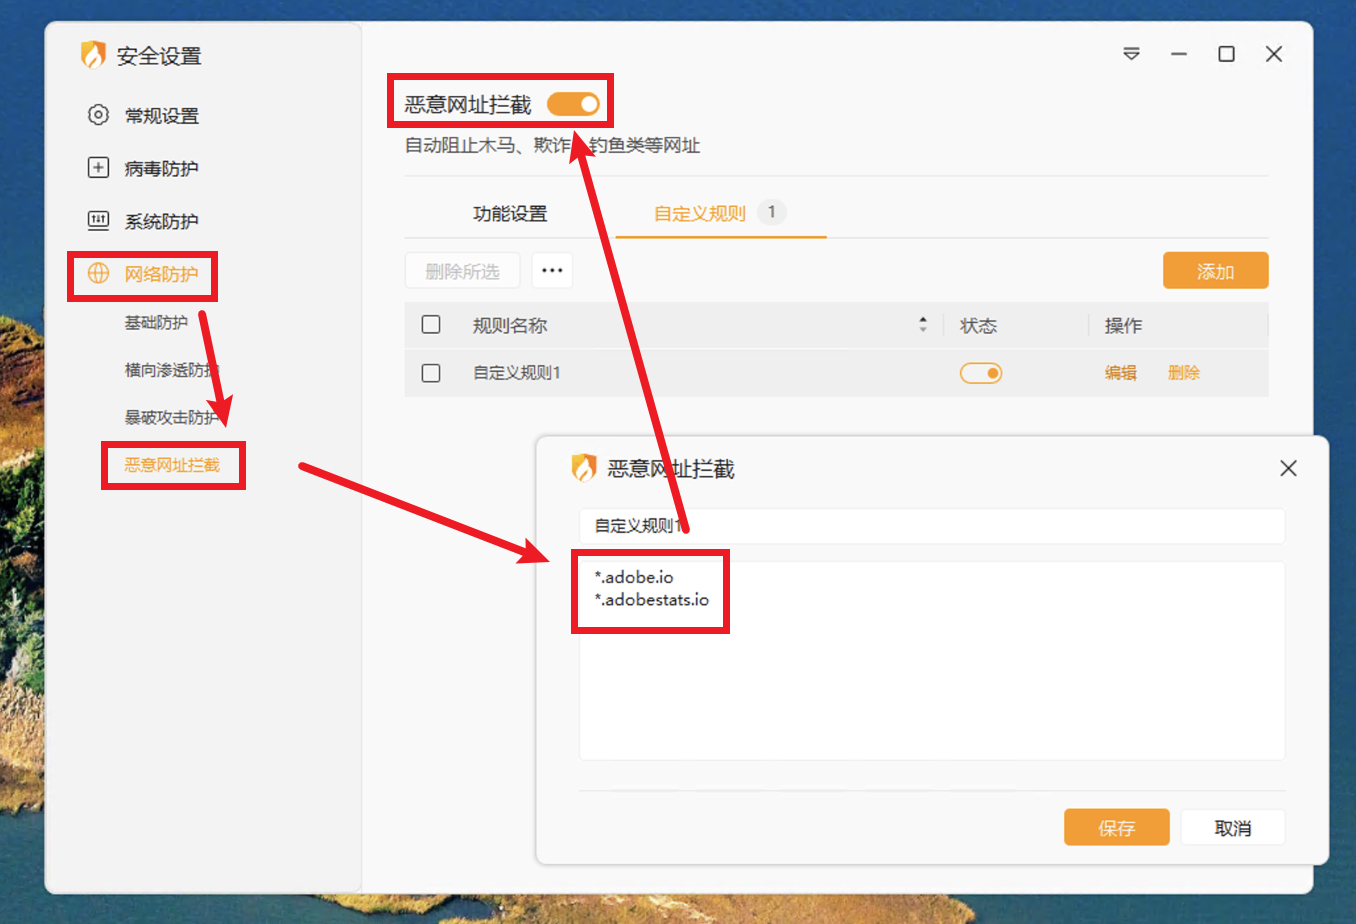The width and height of the screenshot is (1356, 924).
Task: Toggle the 恶意网址拦截 main switch
Action: point(573,104)
